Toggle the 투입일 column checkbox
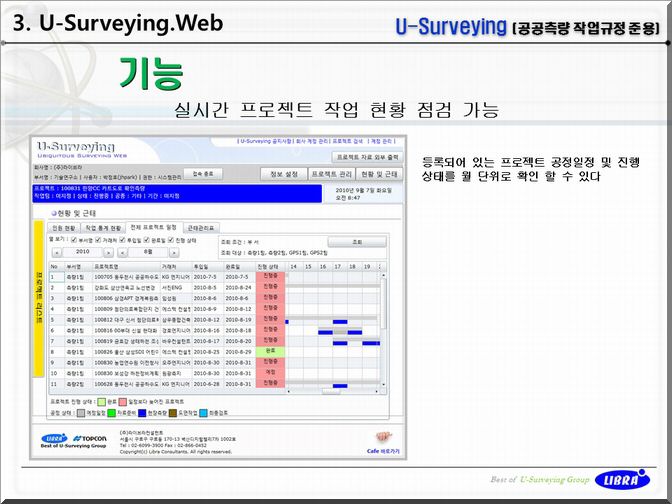The width and height of the screenshot is (672, 504). (x=122, y=240)
